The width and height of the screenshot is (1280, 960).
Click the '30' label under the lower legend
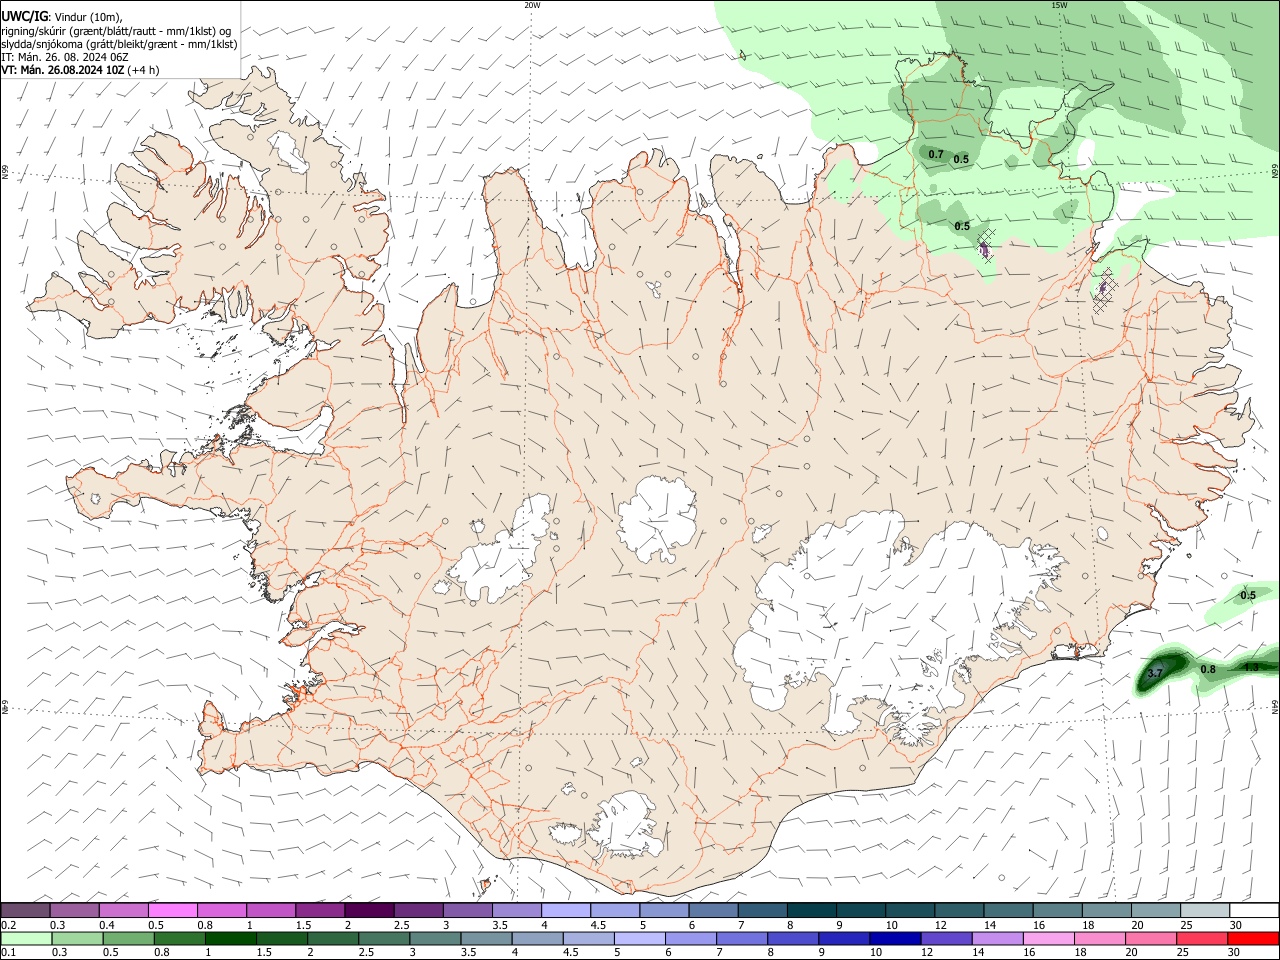click(x=1233, y=953)
